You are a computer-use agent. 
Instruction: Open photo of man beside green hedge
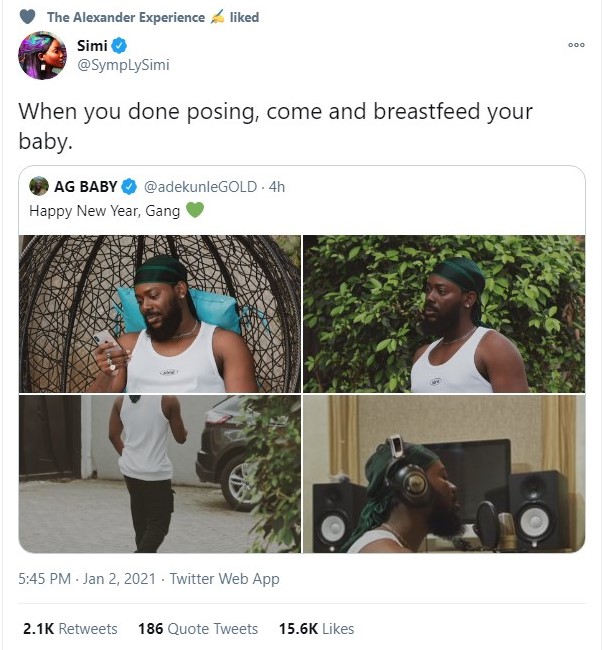(444, 314)
